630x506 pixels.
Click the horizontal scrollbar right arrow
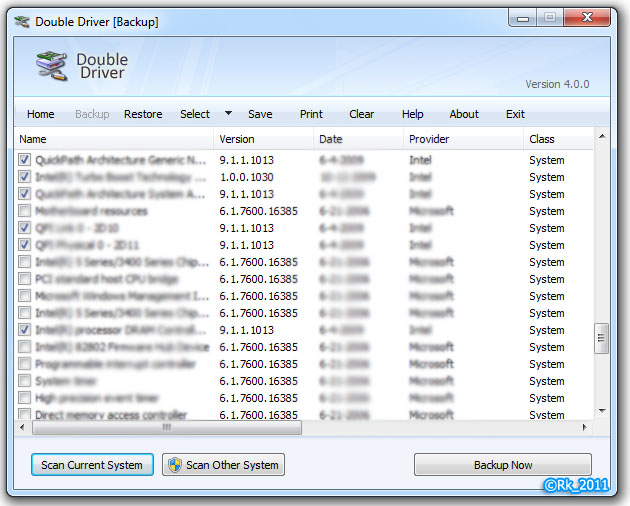585,427
